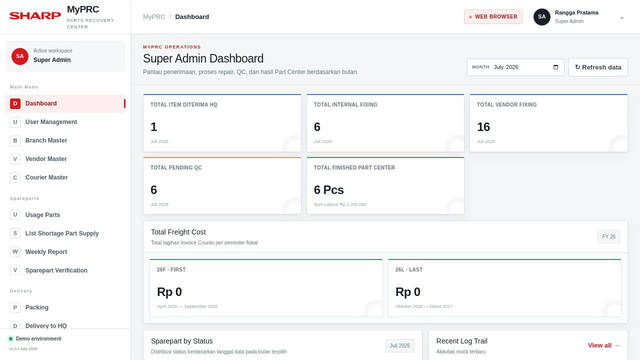The height and width of the screenshot is (360, 640).
Task: Open Dashboard via its D icon
Action: point(15,103)
